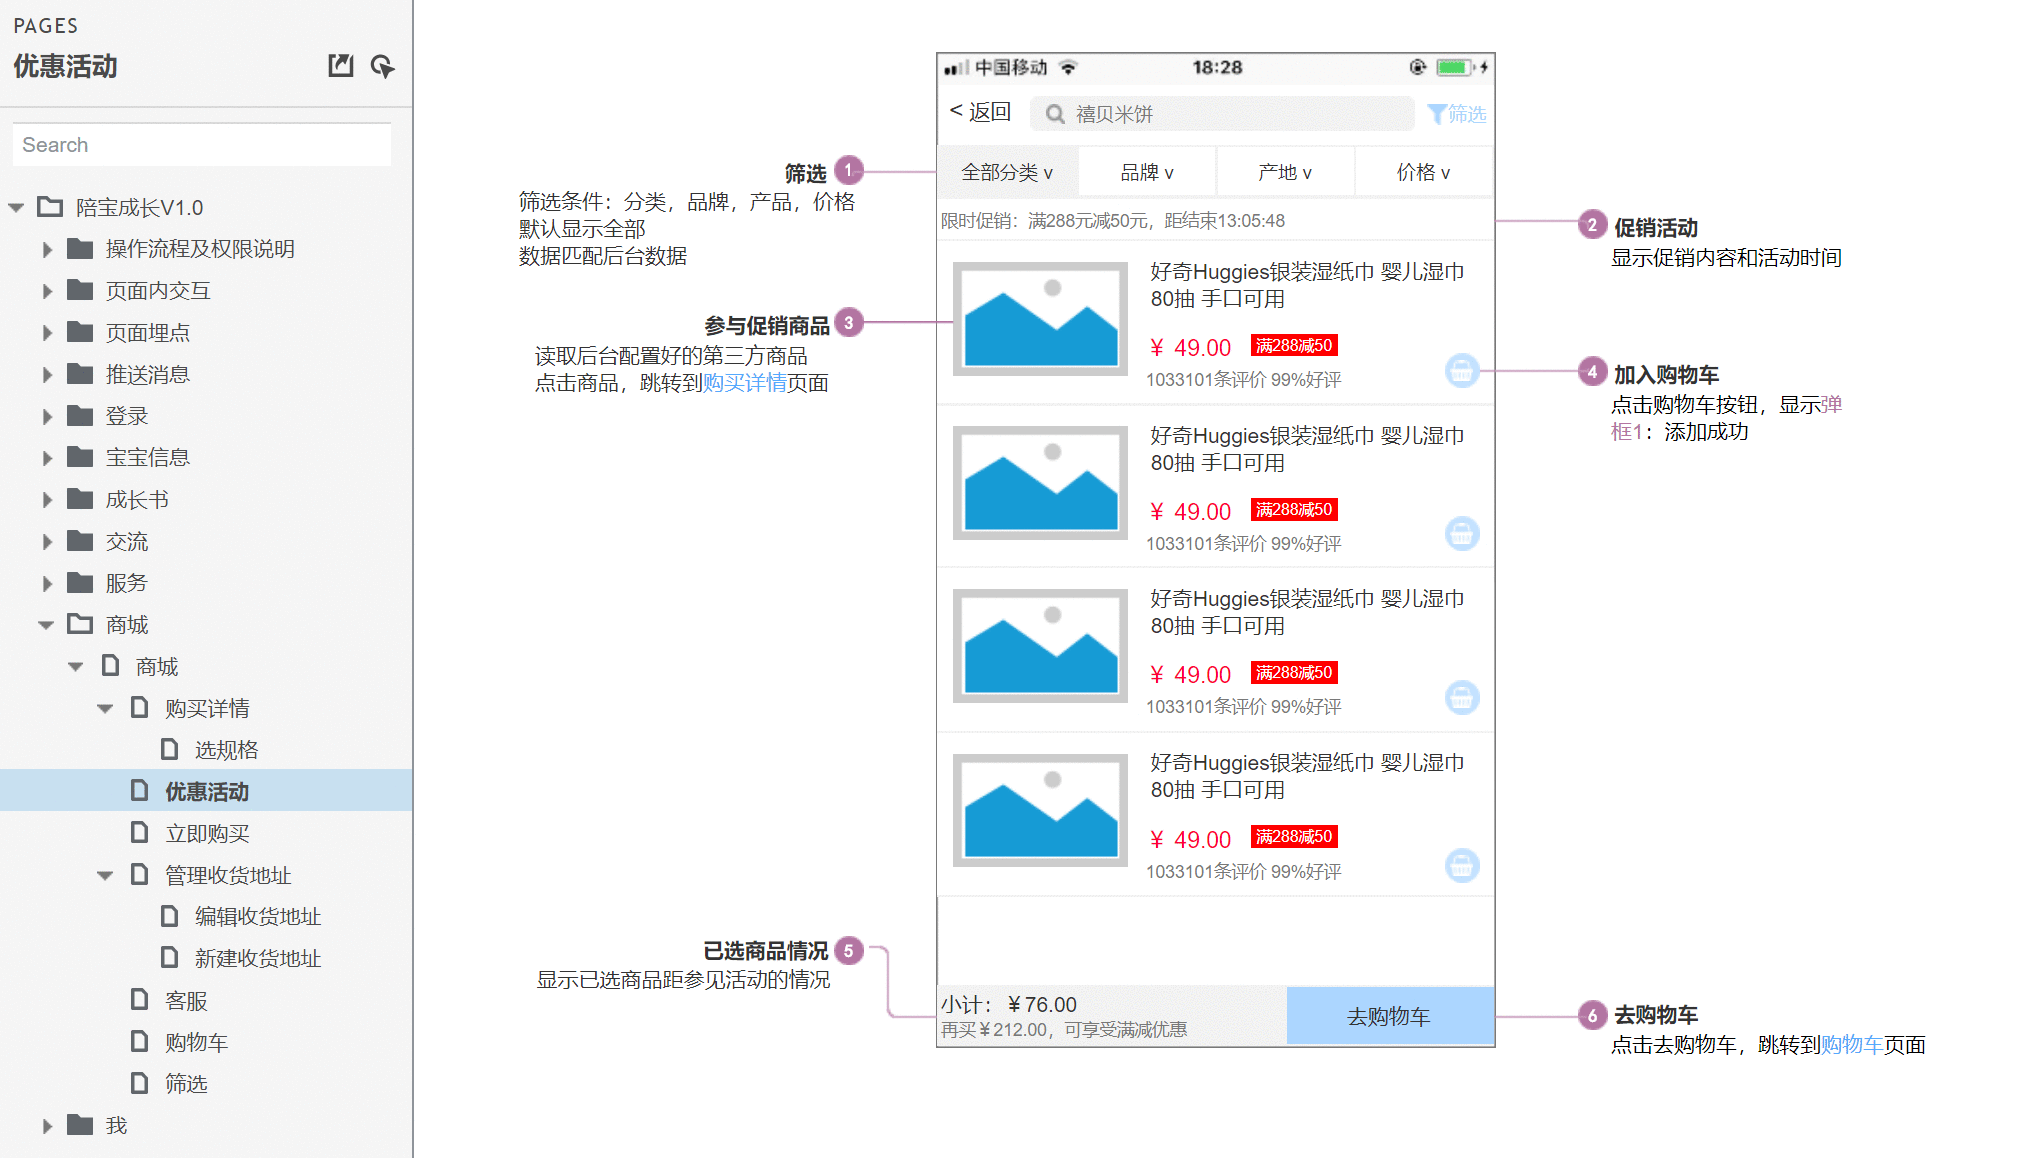Click page icon beside 客服
The width and height of the screenshot is (2040, 1158).
[x=140, y=999]
